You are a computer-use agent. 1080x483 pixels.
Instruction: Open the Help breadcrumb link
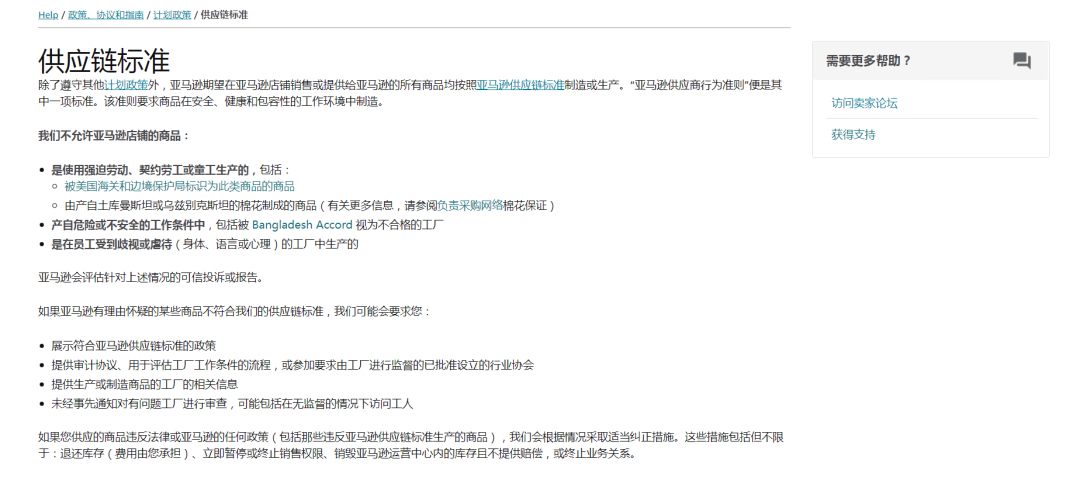click(48, 14)
